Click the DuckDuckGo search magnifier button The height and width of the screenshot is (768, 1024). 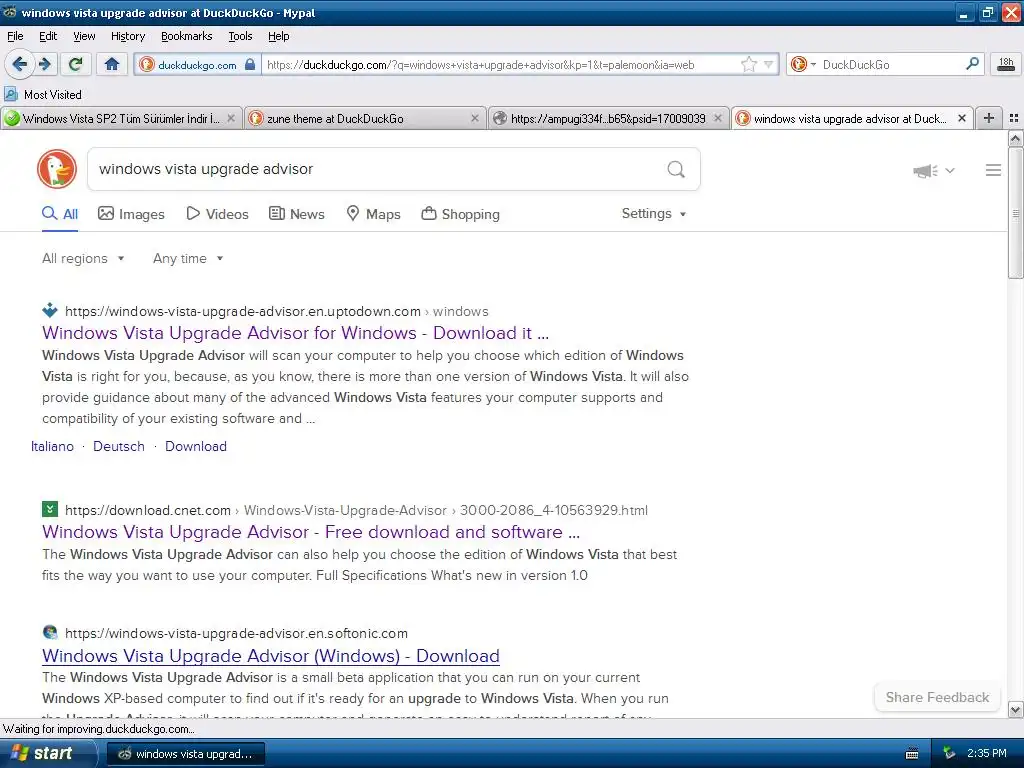pyautogui.click(x=676, y=169)
